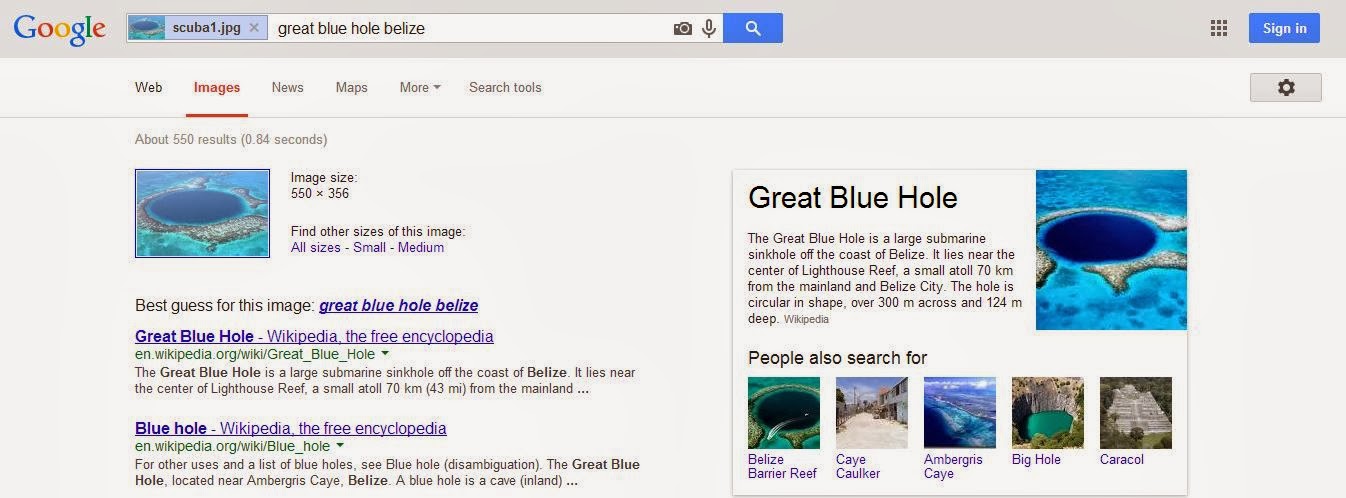The height and width of the screenshot is (498, 1346).
Task: Expand the More dropdown menu
Action: [x=420, y=87]
